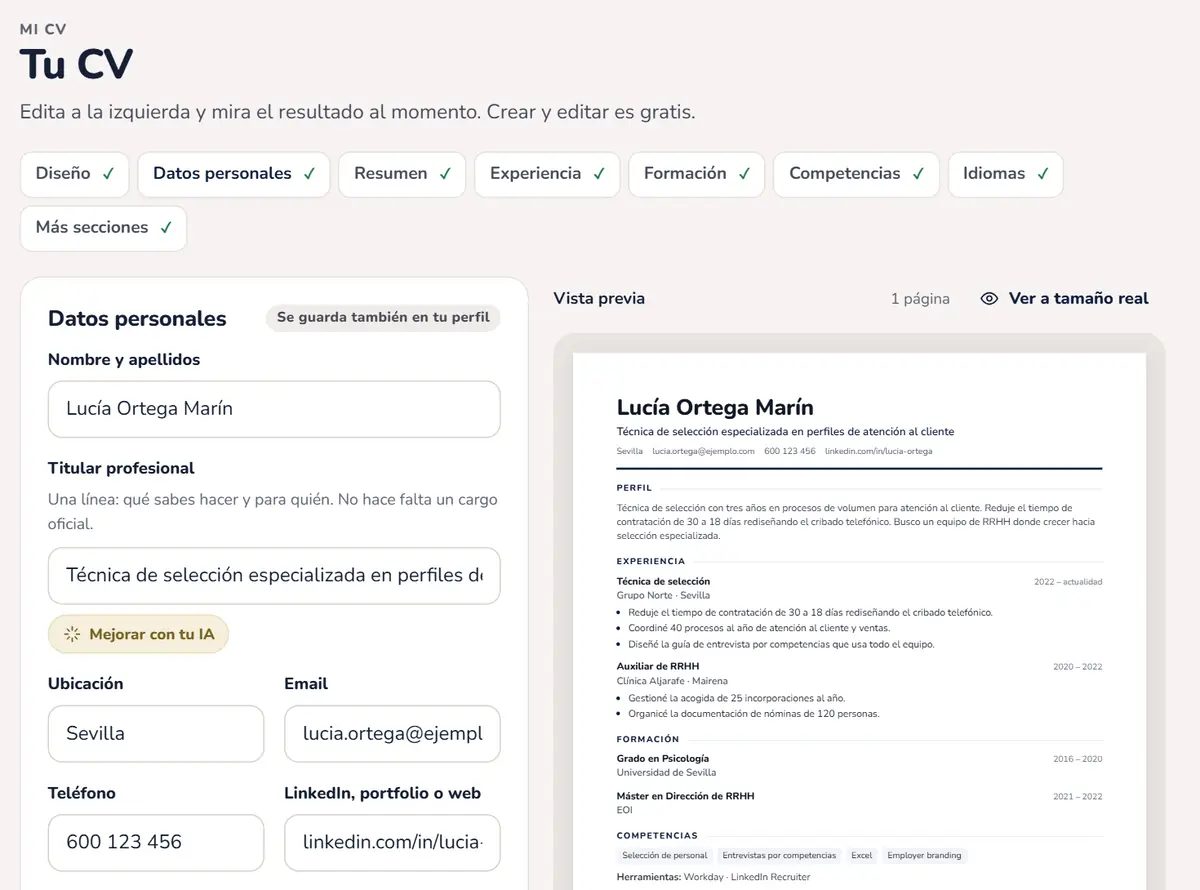Edit the Titular profesional input field

pos(274,575)
